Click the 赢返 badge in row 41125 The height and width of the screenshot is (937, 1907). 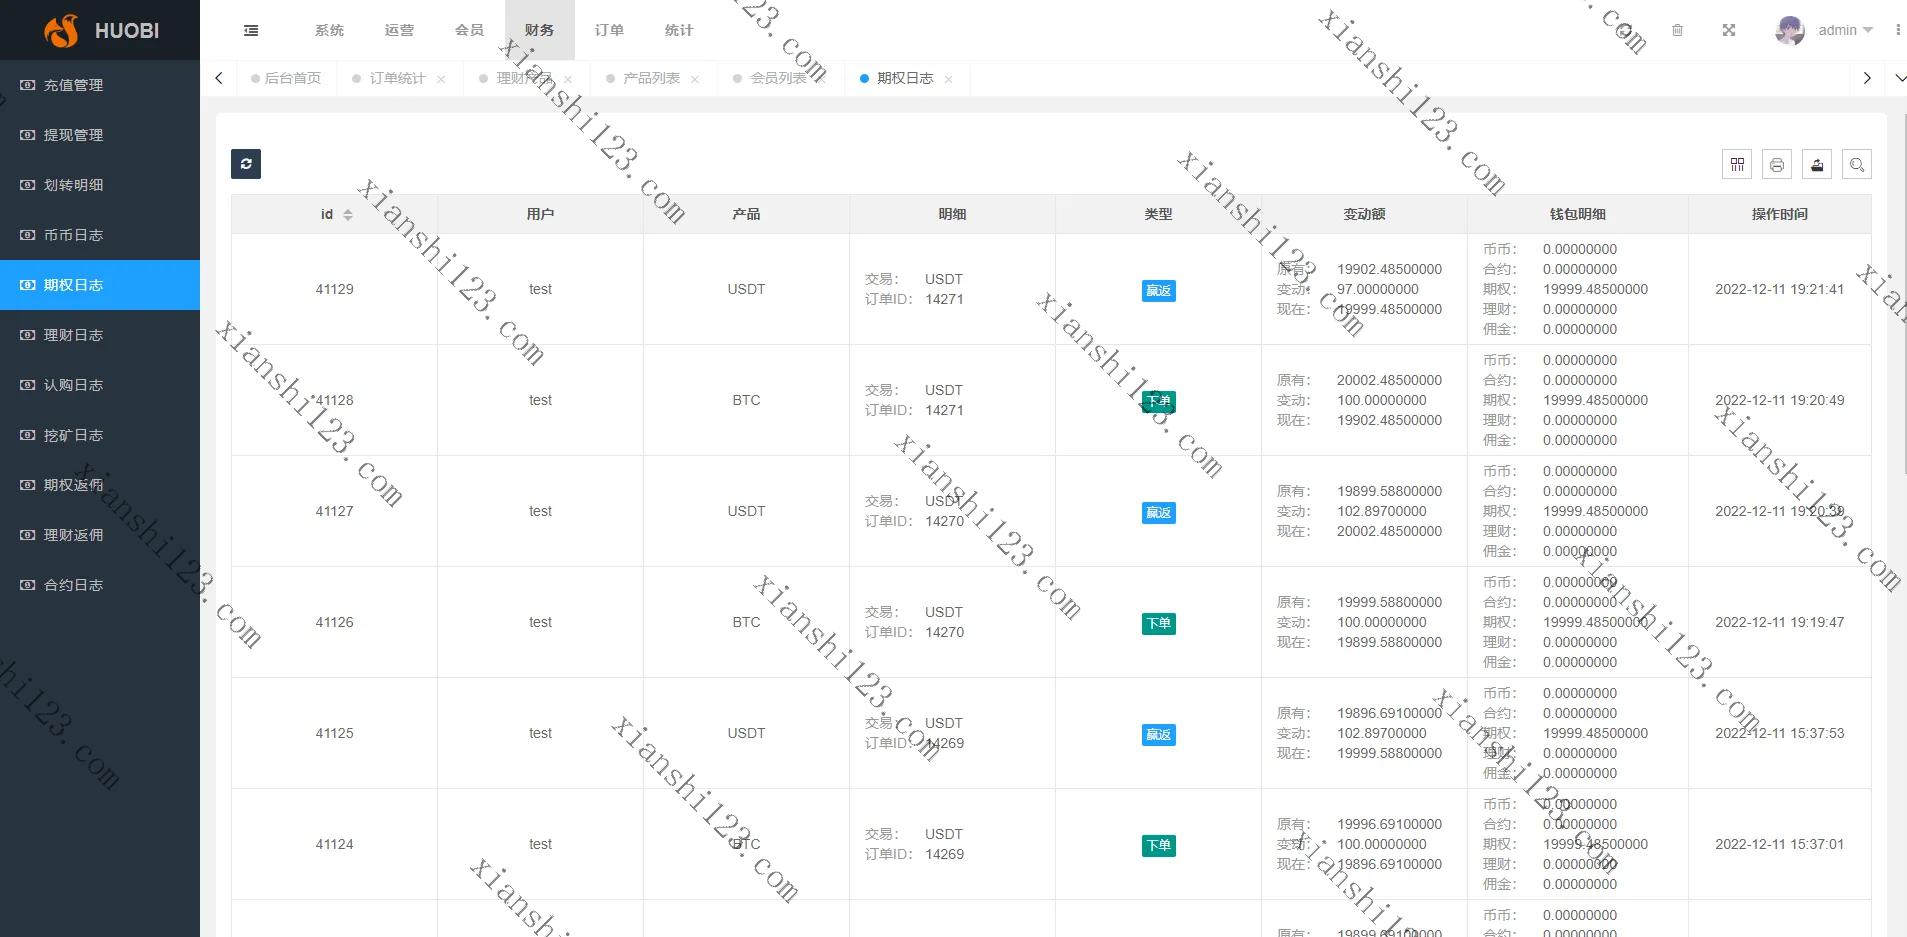1158,735
